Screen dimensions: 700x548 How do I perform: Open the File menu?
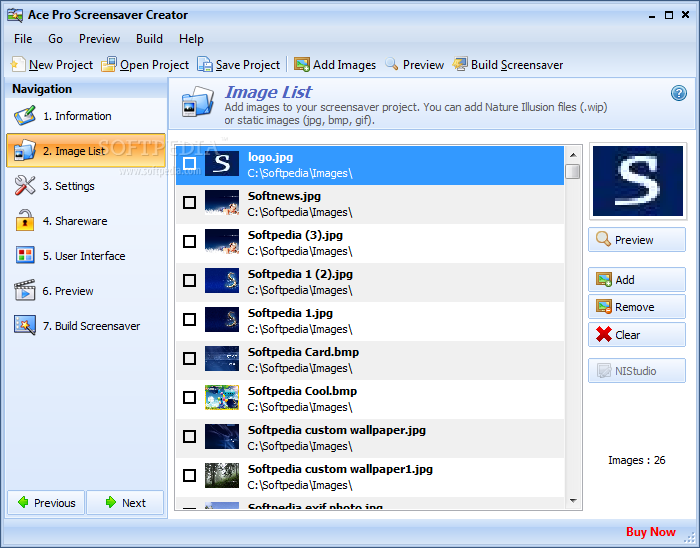(x=23, y=39)
